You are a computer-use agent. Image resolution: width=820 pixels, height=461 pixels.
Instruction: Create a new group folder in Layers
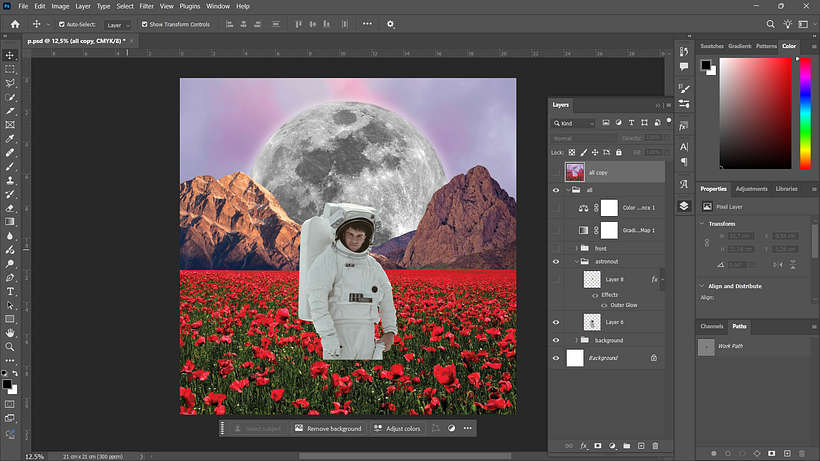click(x=627, y=446)
